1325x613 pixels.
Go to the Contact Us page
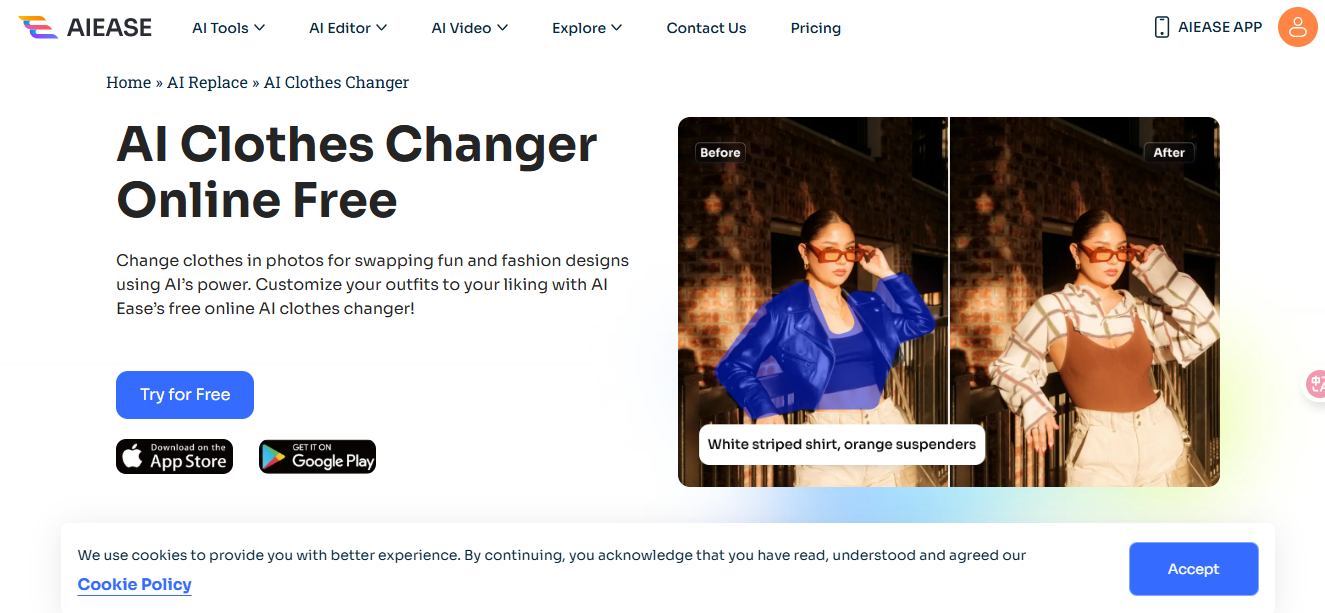(706, 28)
